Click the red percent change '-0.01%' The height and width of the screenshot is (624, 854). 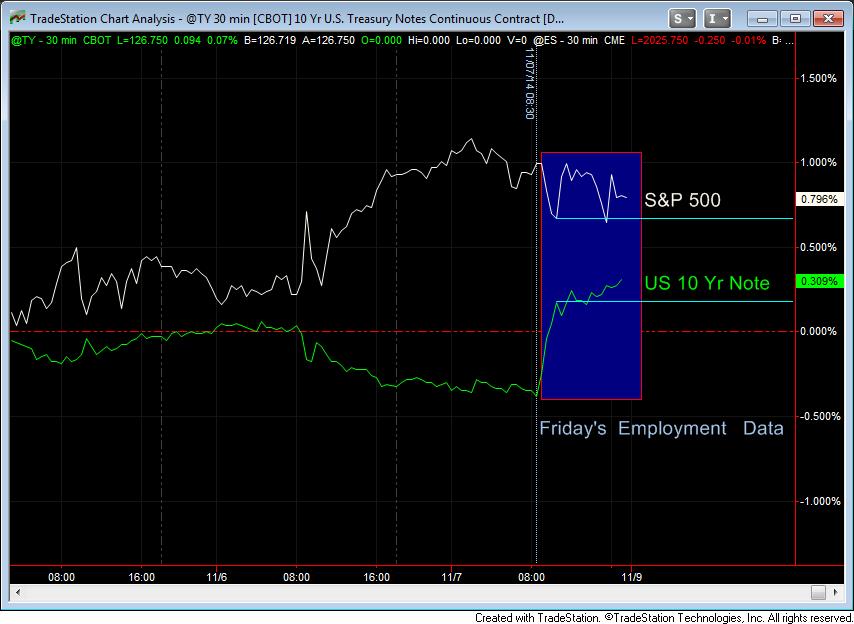tap(748, 40)
